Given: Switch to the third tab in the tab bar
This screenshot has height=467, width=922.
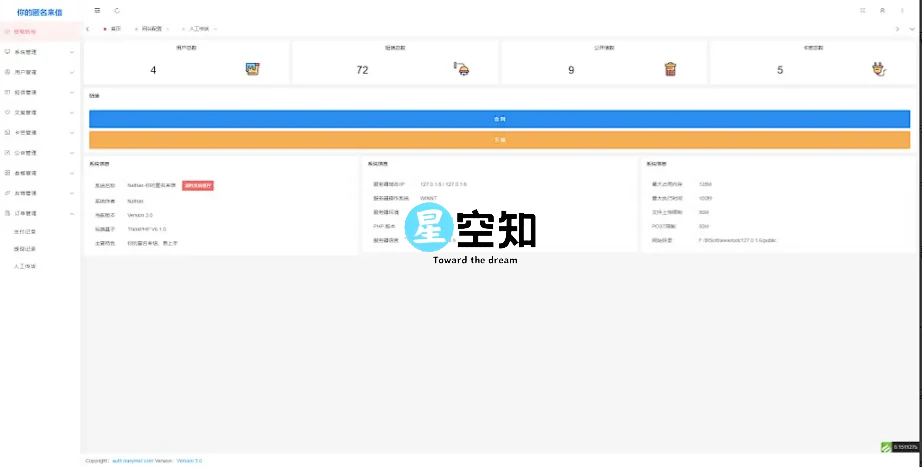Looking at the screenshot, I should pos(199,29).
